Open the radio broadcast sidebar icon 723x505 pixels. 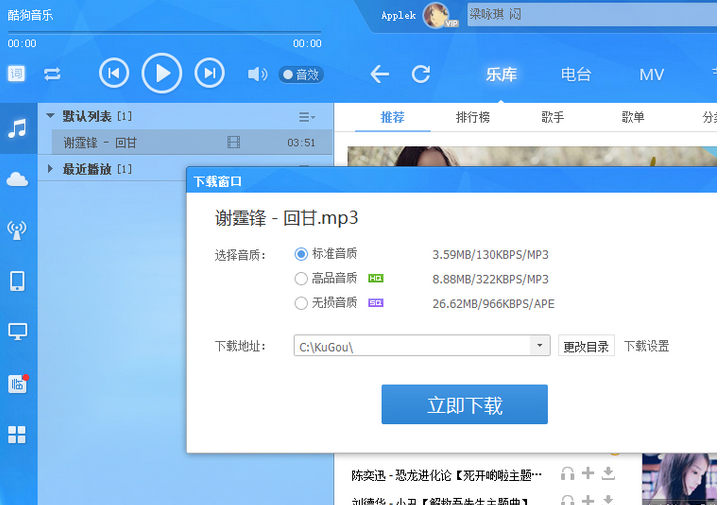(x=17, y=229)
